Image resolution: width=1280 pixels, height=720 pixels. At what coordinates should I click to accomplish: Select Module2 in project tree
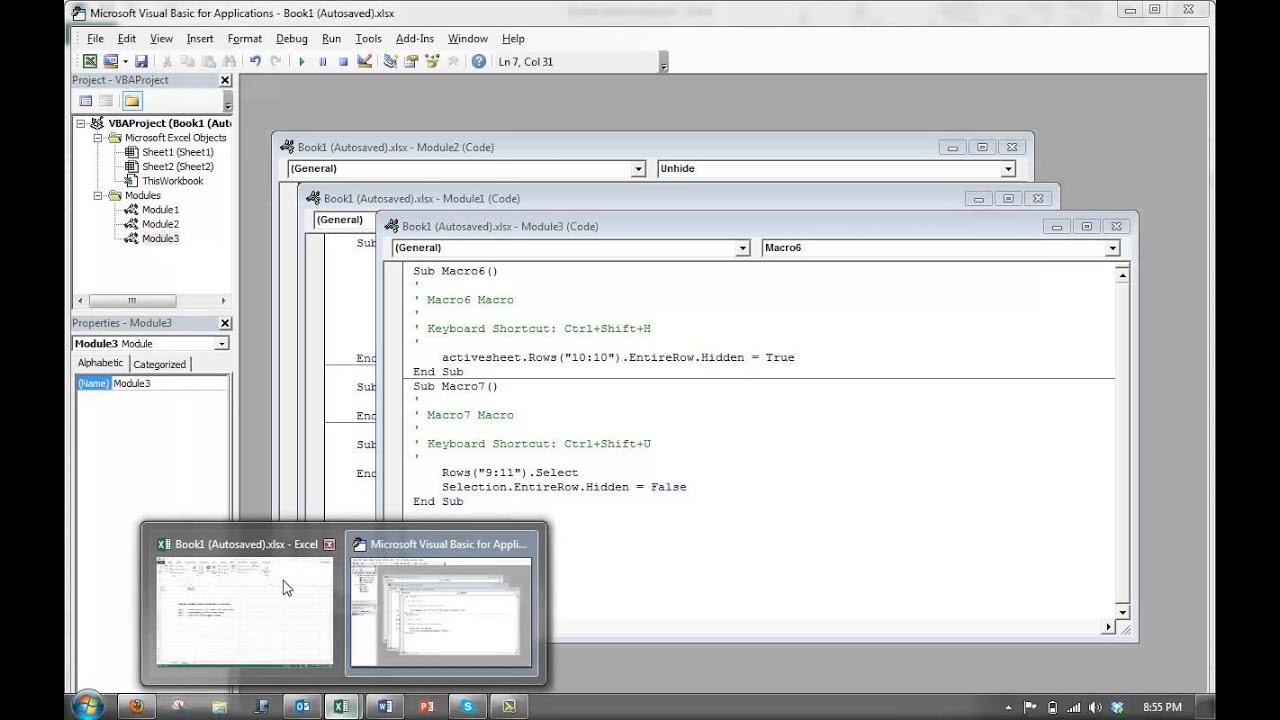[x=160, y=224]
